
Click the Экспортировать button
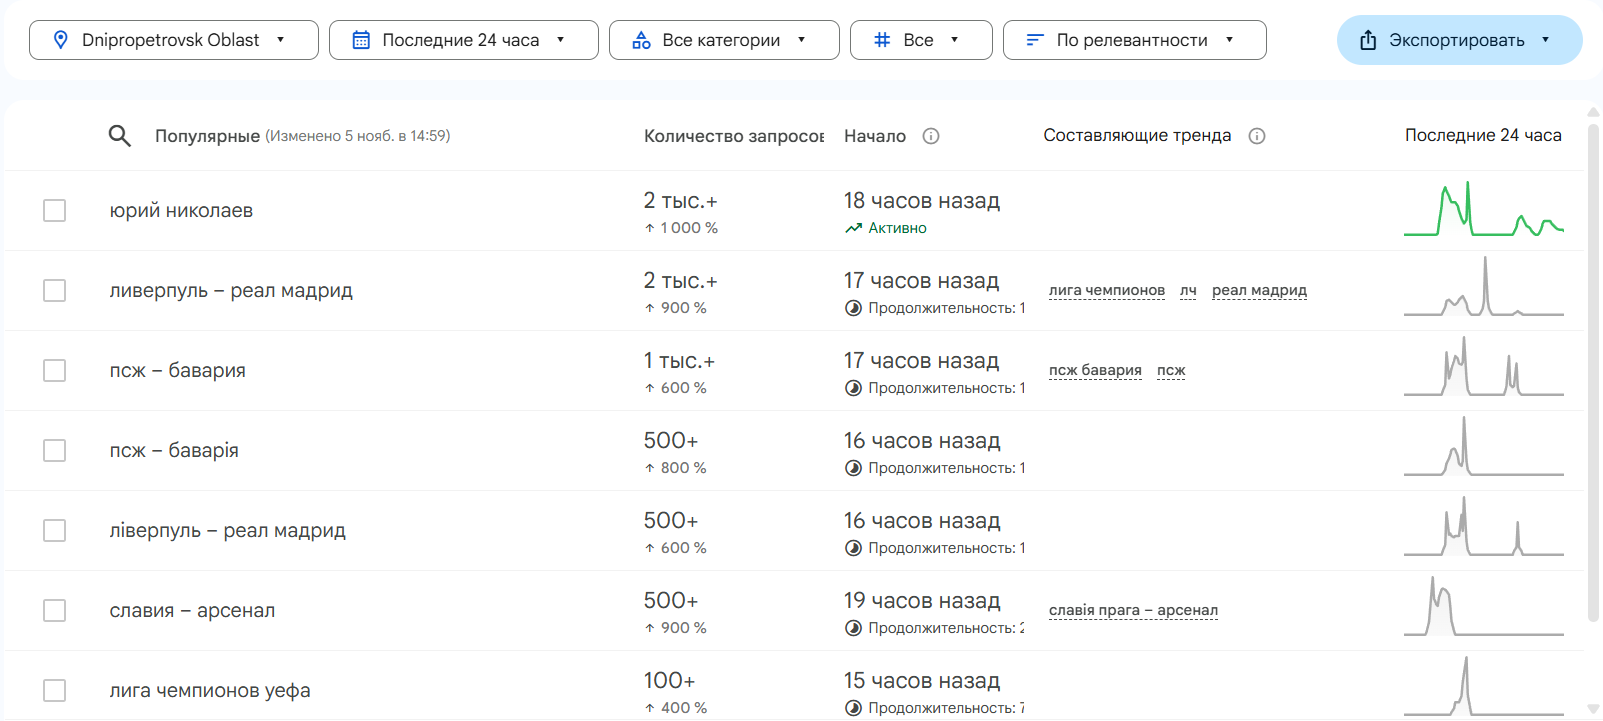[x=1458, y=40]
